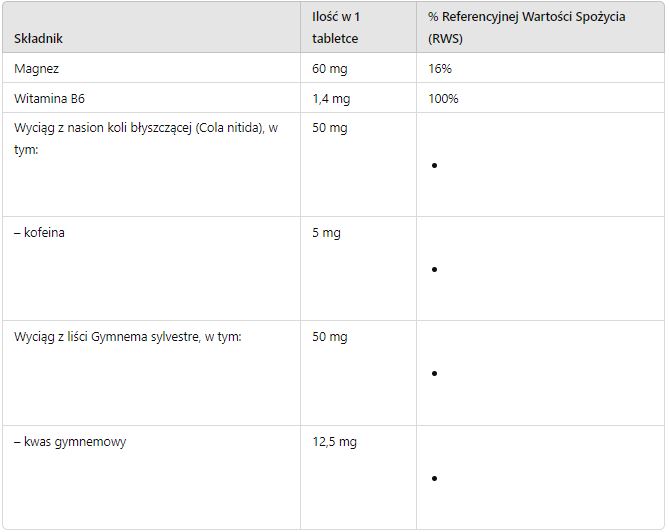Click the 50 mg amount for Cola nitida extract
669x532 pixels.
[330, 128]
